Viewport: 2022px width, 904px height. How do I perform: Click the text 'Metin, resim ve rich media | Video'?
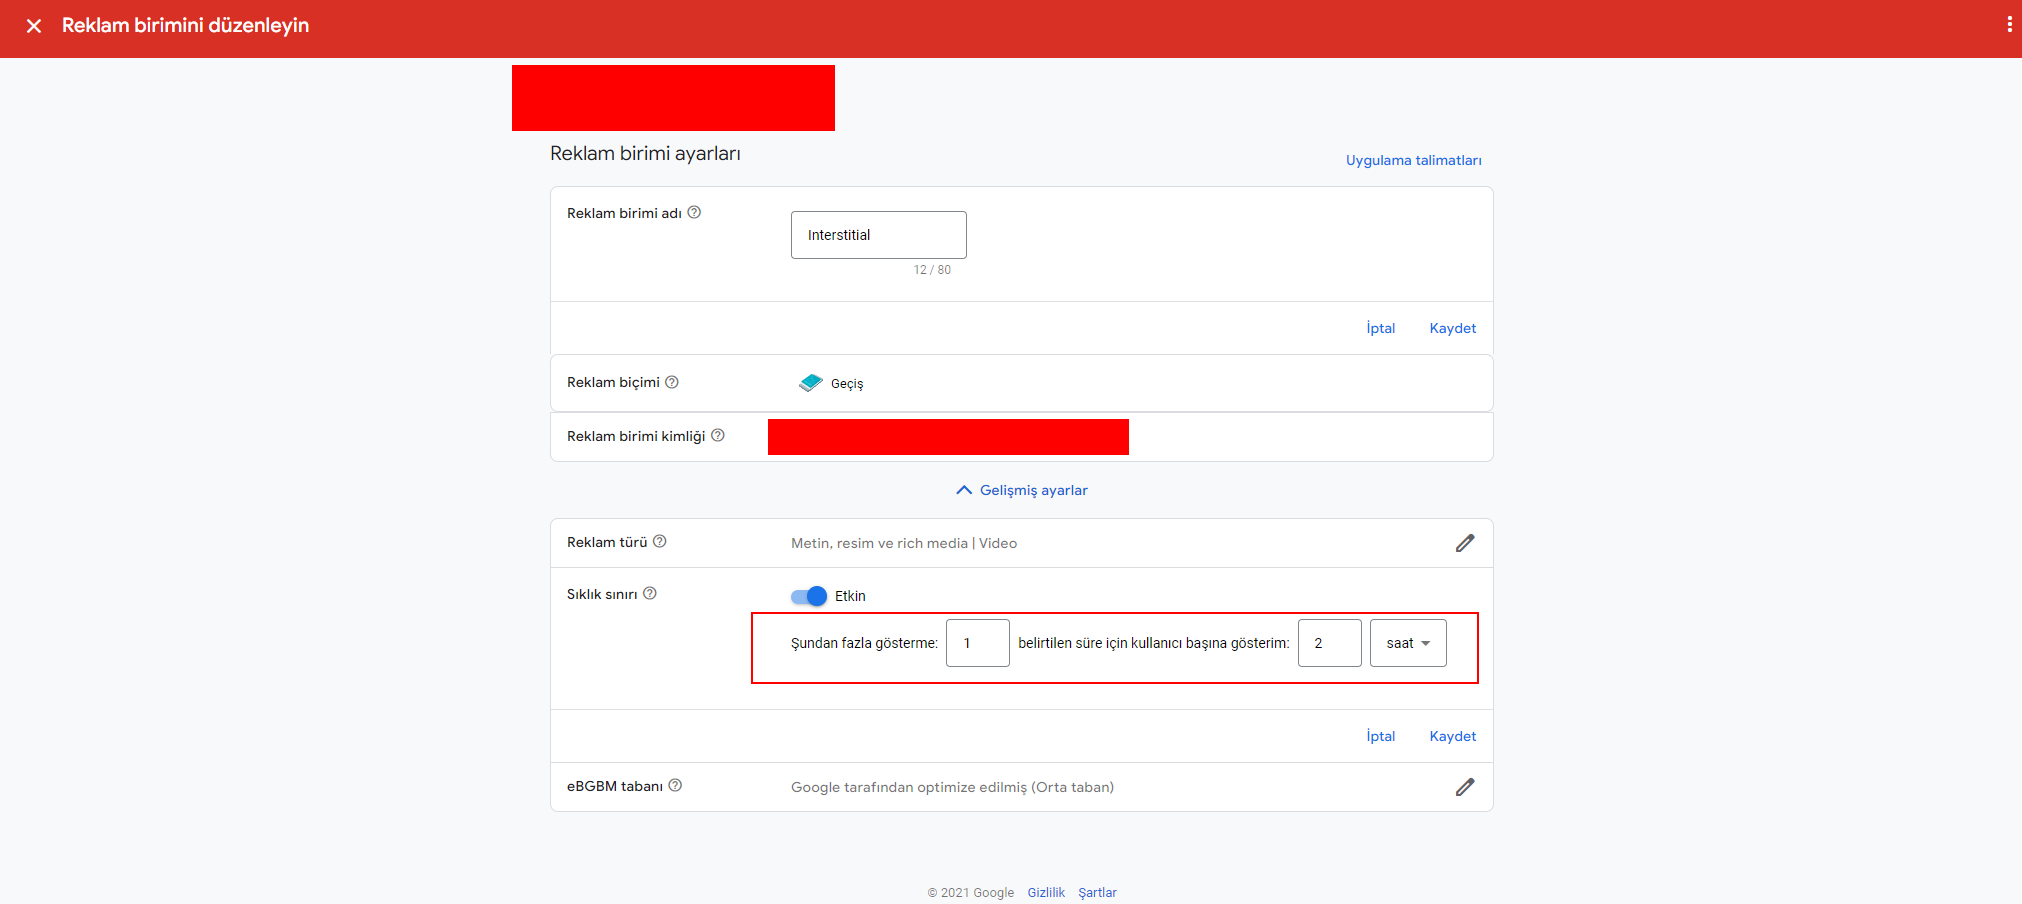tap(904, 543)
